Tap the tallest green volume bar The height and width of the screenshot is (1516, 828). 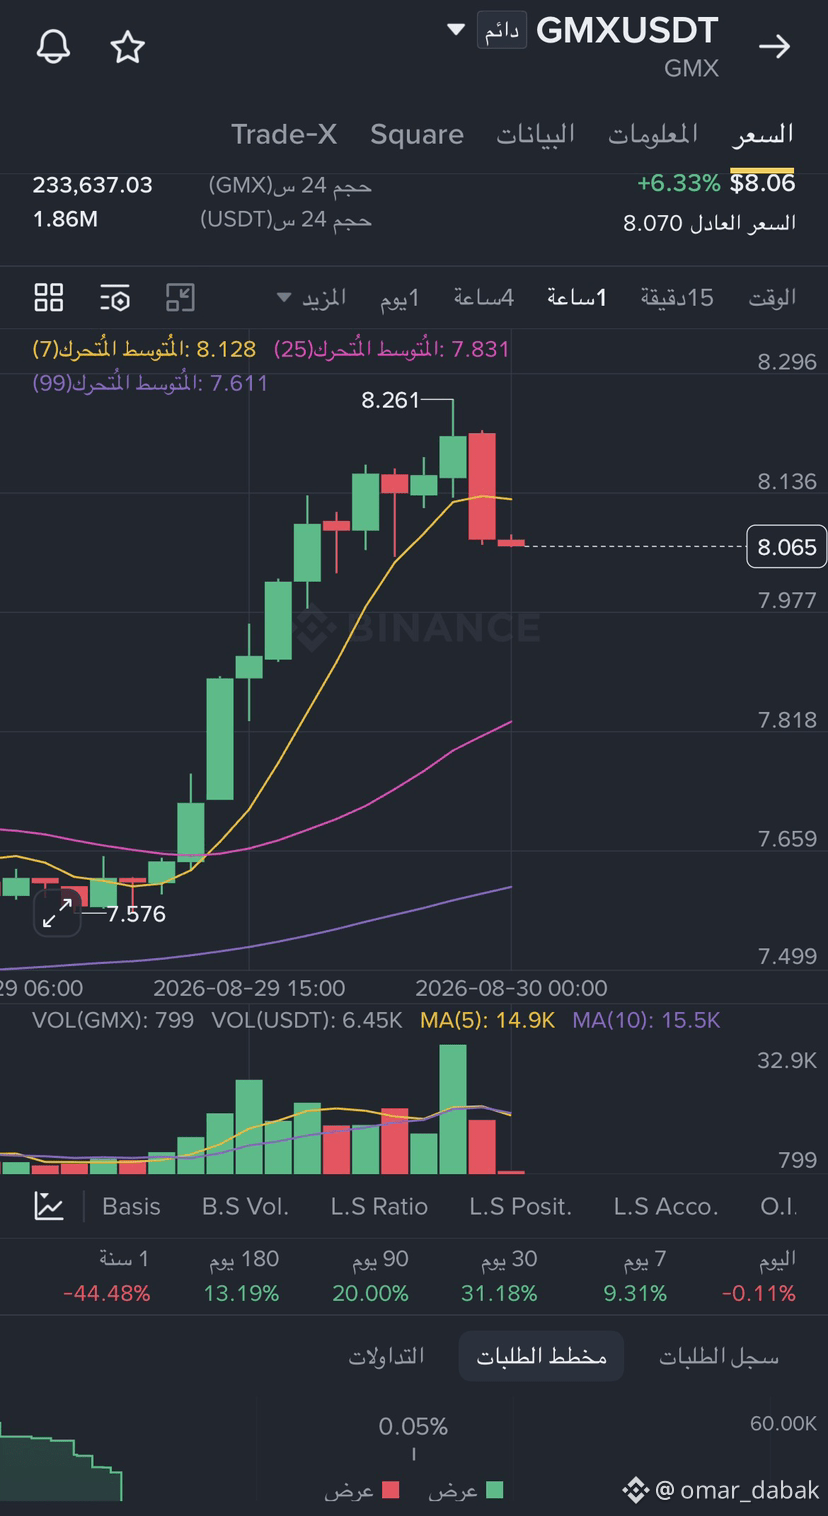click(x=453, y=1109)
